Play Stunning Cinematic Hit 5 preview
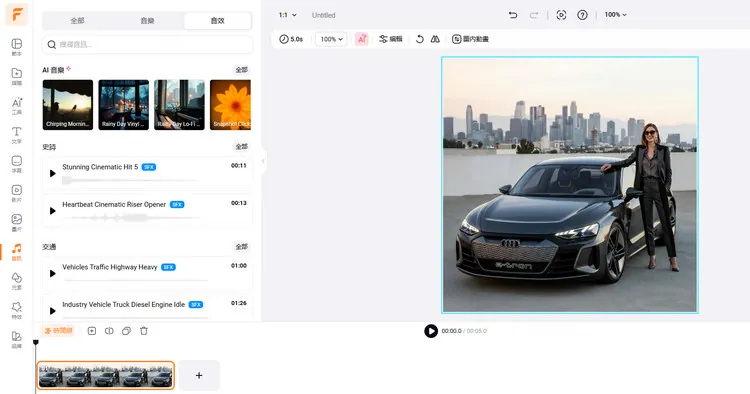Screen dimensions: 750x394 [53, 173]
